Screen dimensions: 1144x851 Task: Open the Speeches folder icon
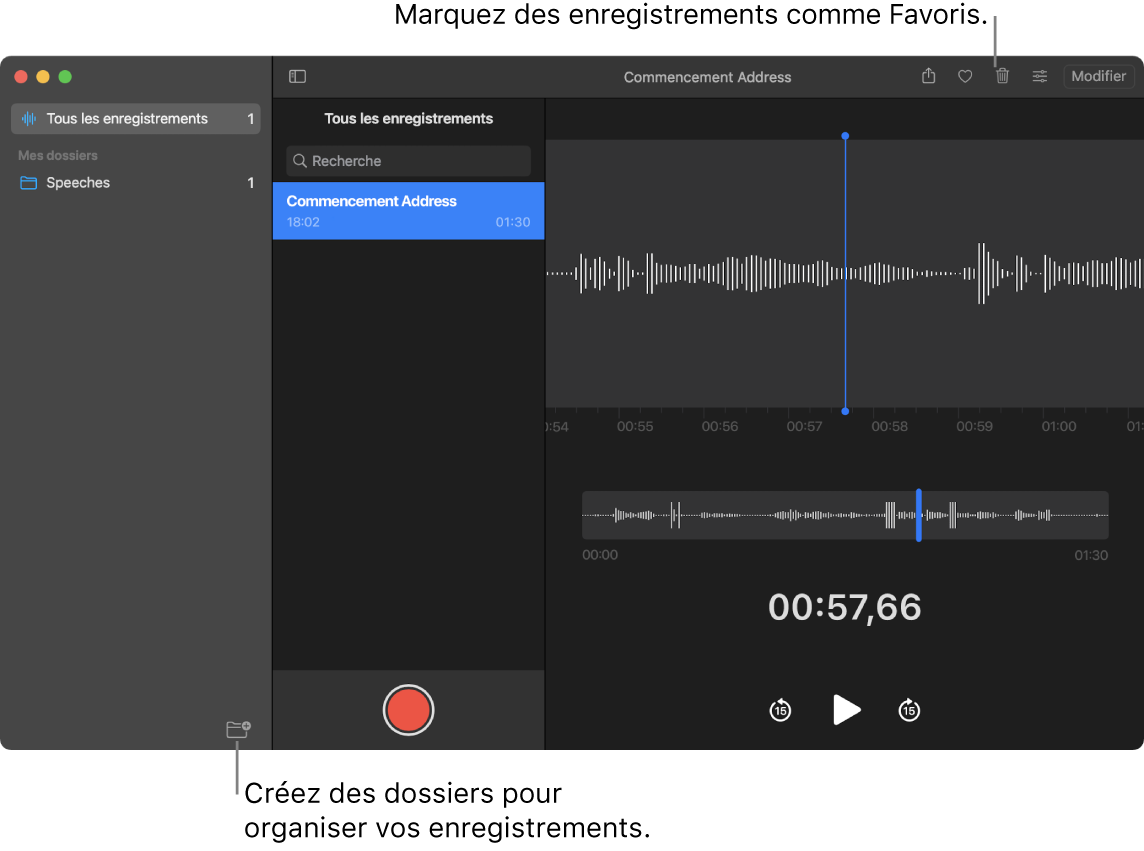pos(29,182)
